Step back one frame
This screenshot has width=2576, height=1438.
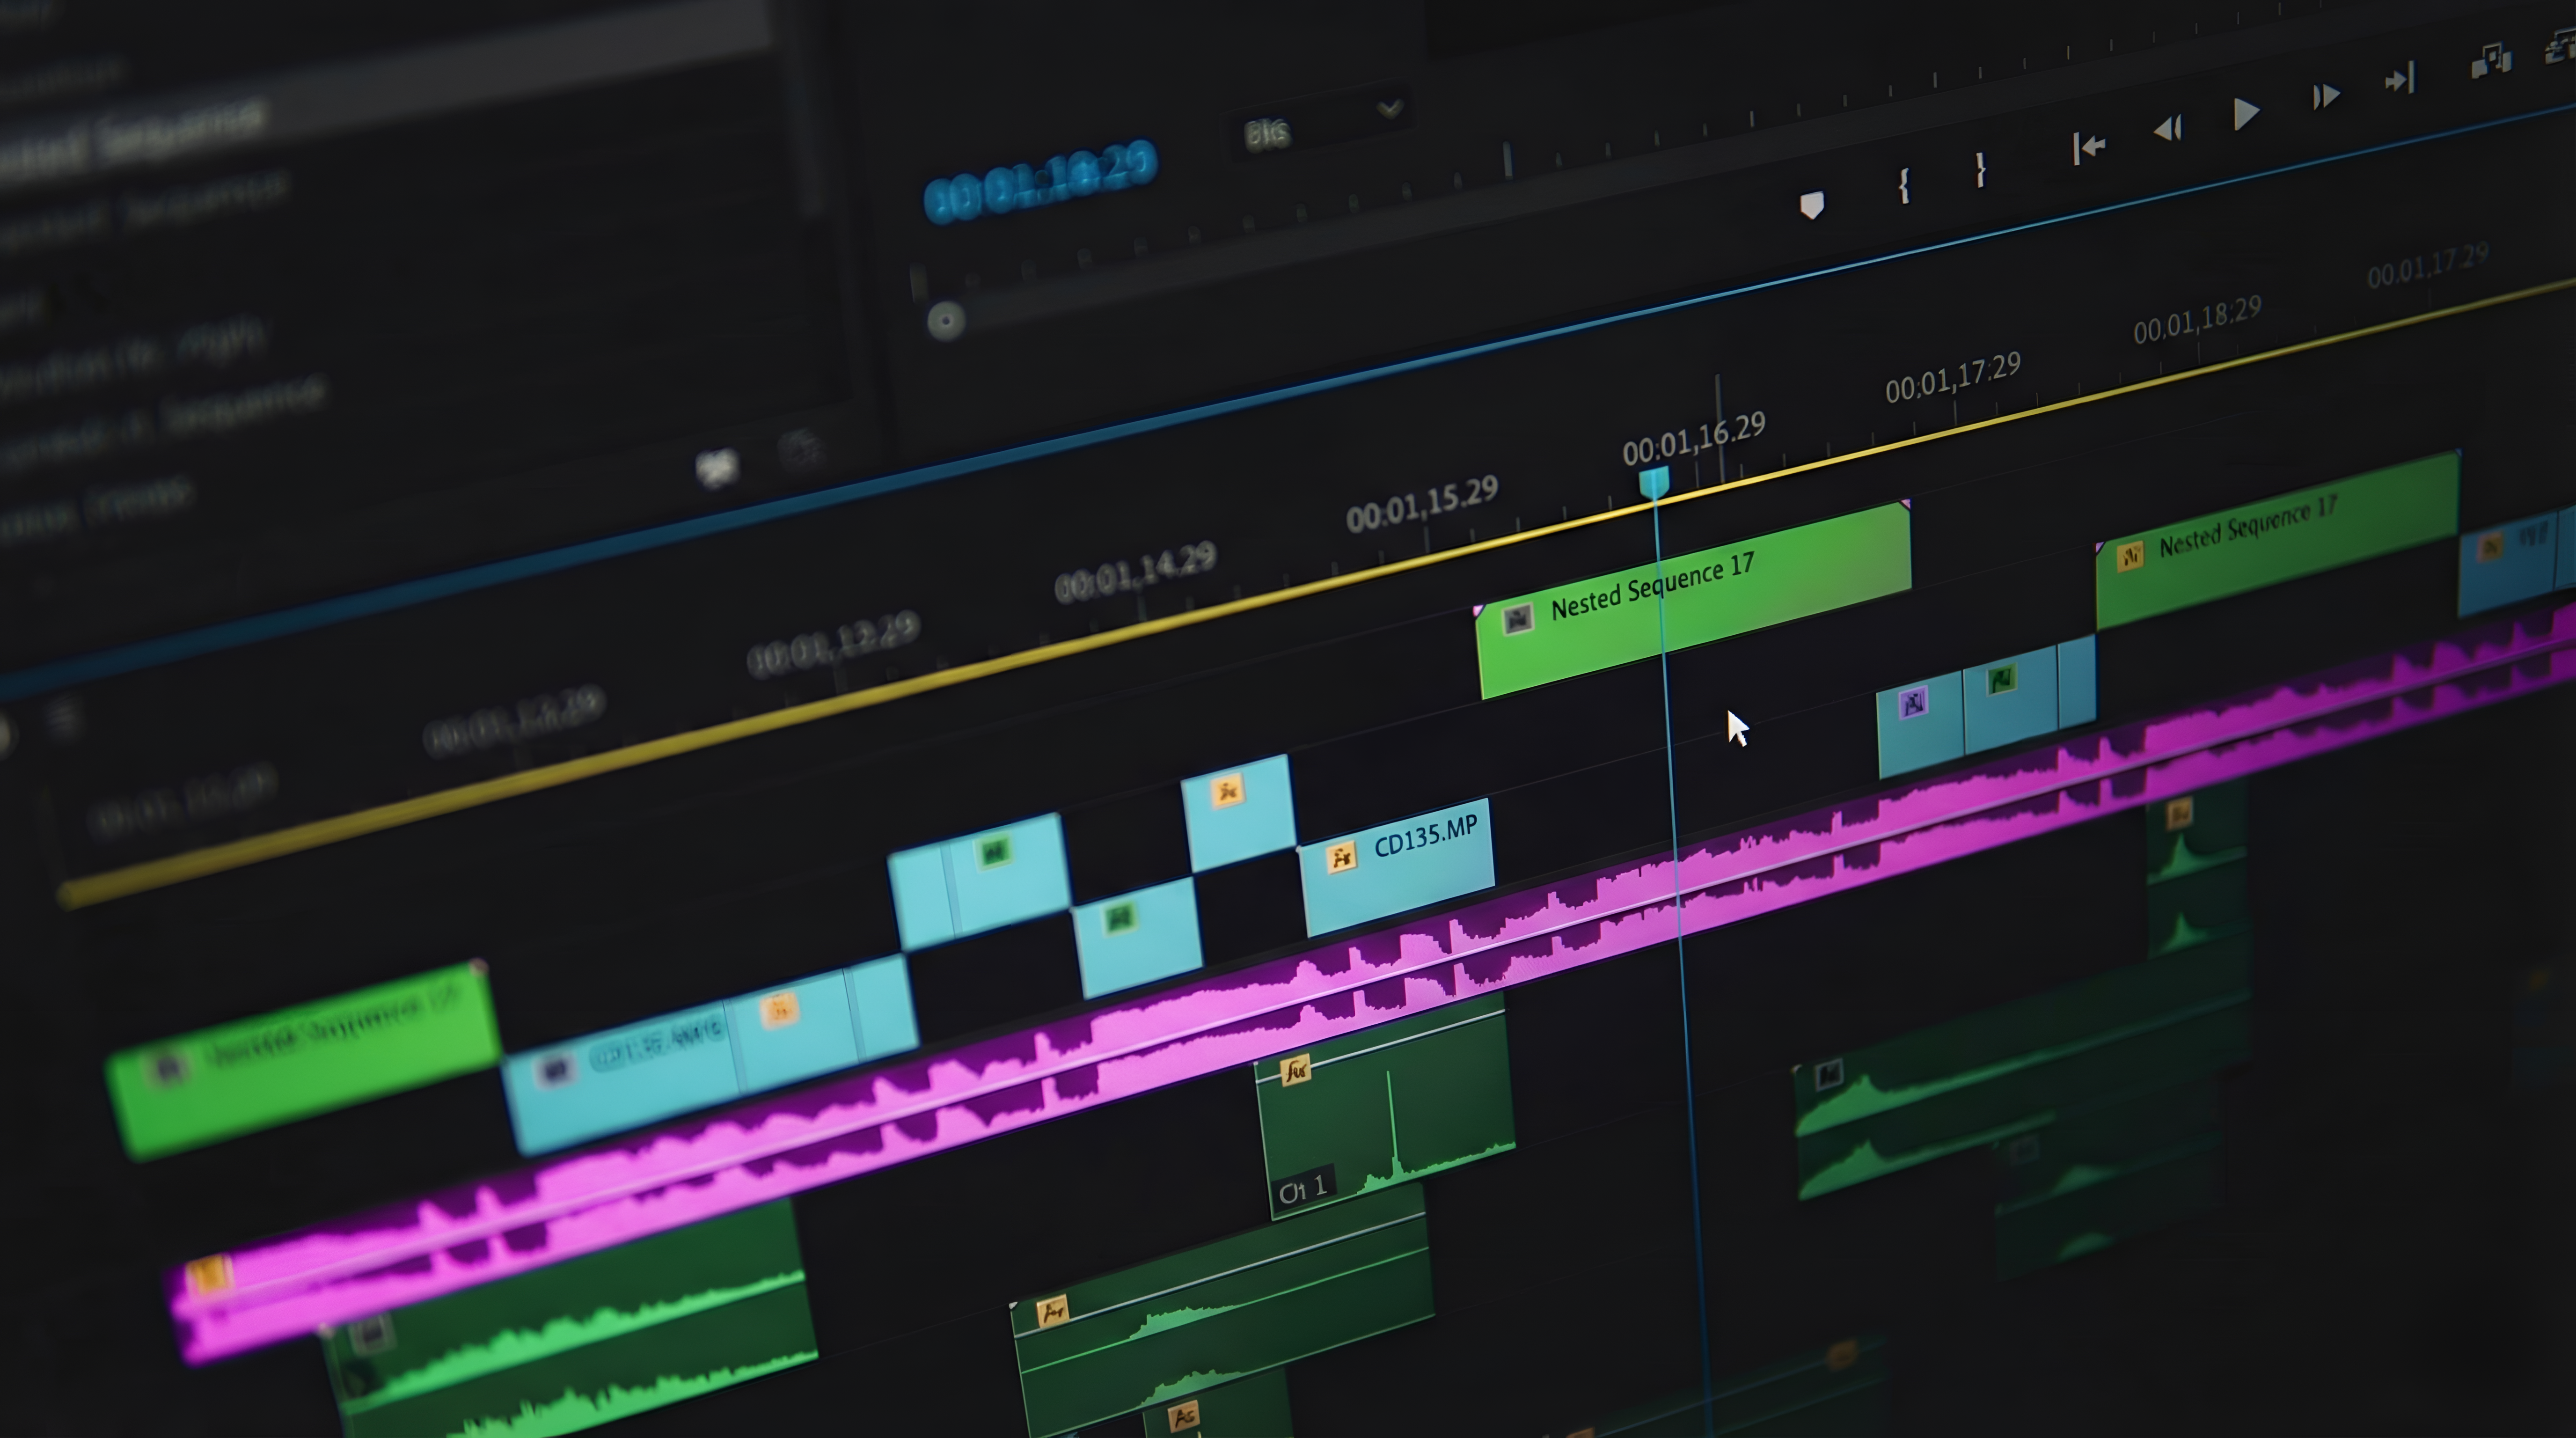(x=2168, y=128)
